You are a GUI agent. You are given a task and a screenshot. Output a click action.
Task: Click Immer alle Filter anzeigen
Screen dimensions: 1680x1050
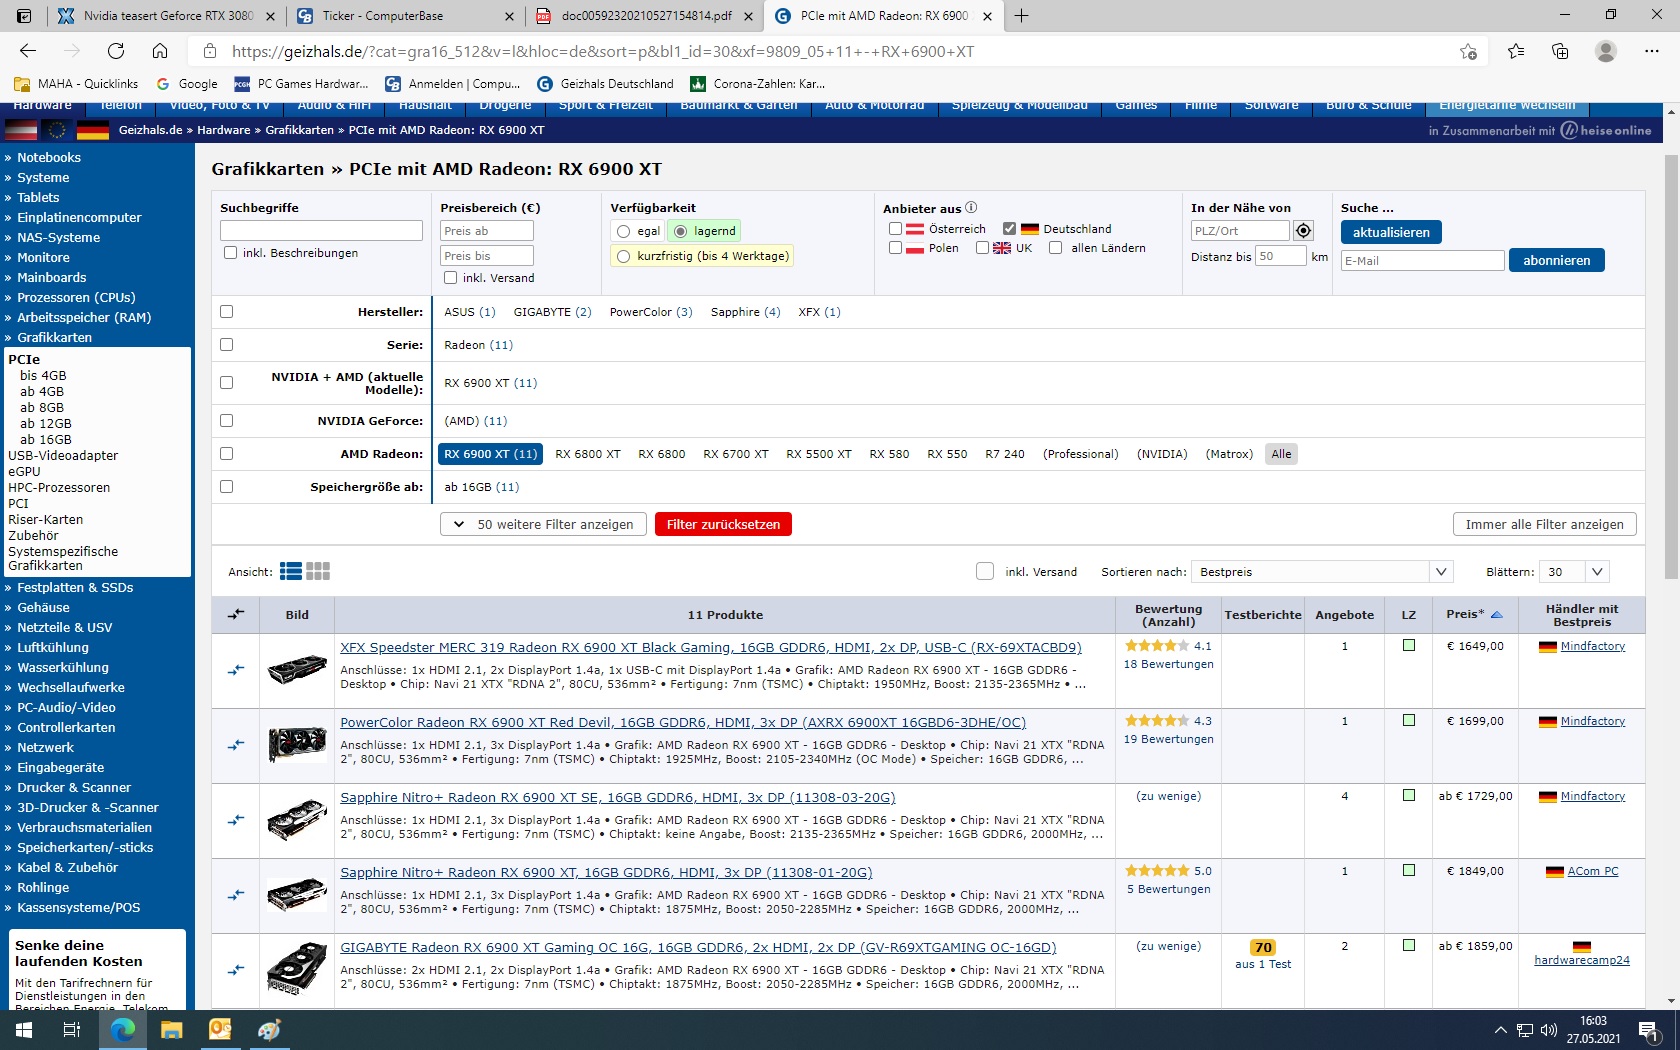(x=1544, y=524)
